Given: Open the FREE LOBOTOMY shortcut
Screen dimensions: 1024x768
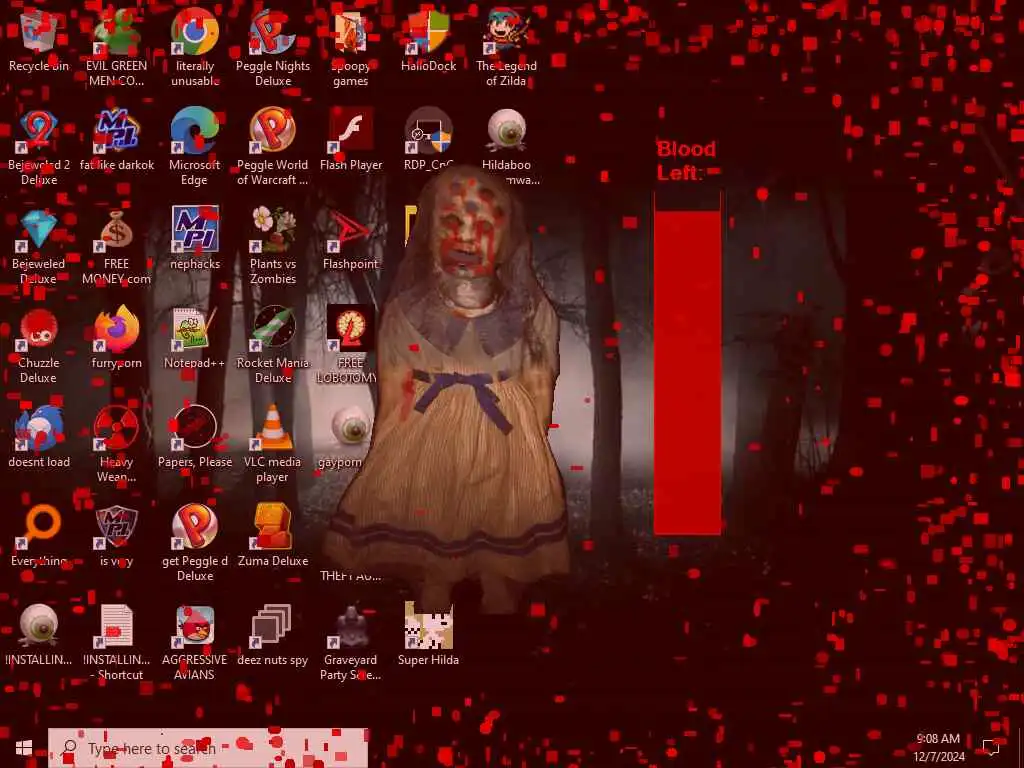Looking at the screenshot, I should click(x=351, y=329).
